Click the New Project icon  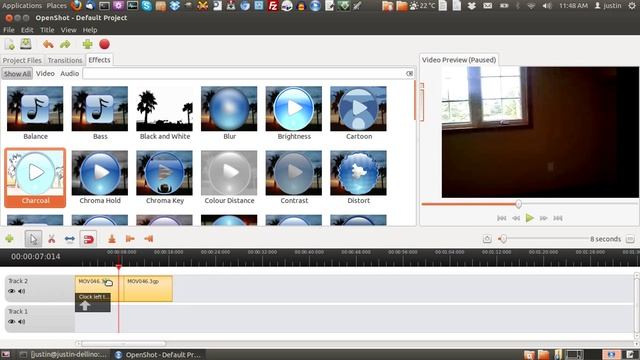tap(9, 44)
